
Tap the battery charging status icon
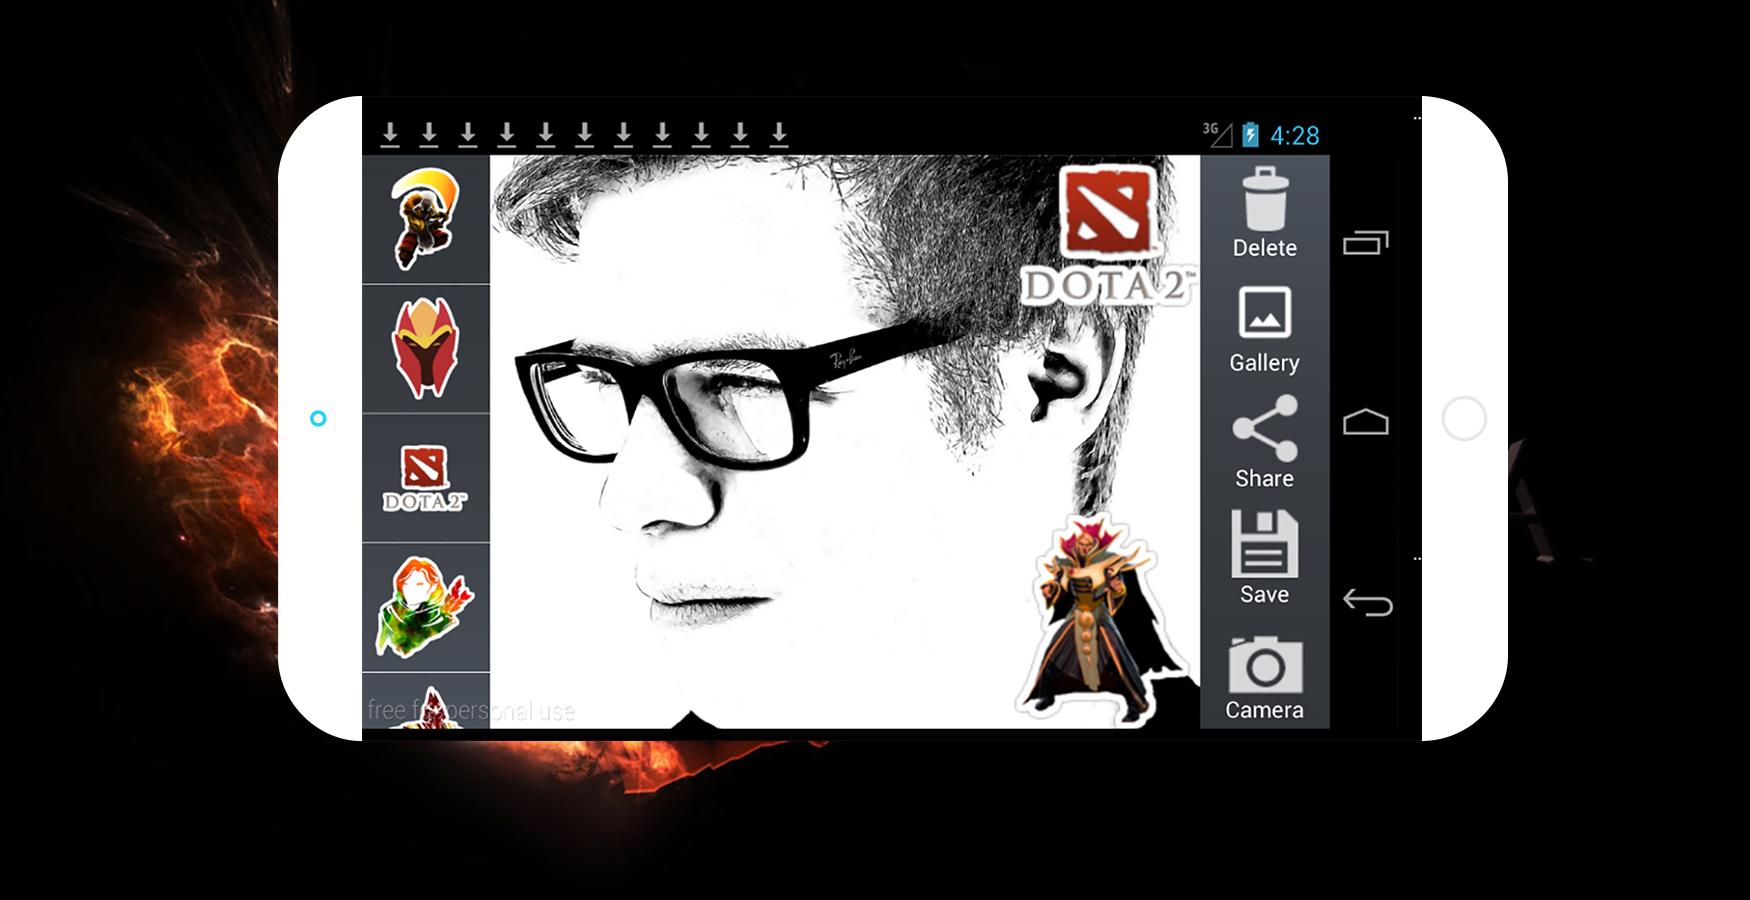(x=1250, y=135)
